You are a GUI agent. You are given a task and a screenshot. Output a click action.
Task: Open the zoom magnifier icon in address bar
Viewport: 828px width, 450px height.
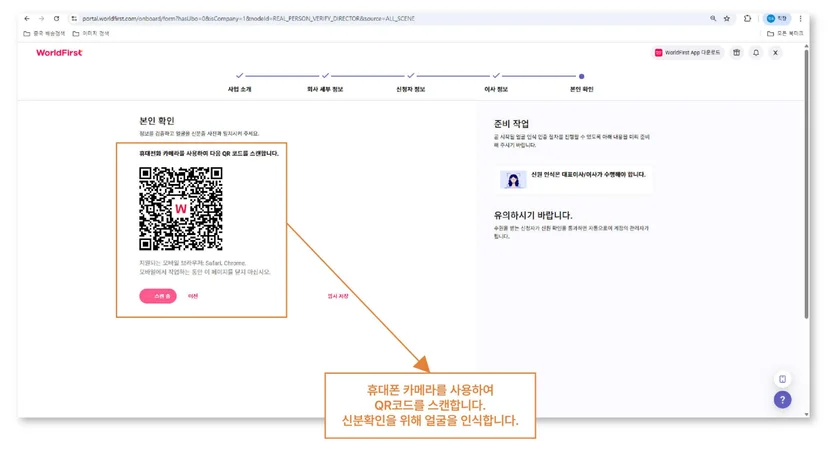coord(713,18)
